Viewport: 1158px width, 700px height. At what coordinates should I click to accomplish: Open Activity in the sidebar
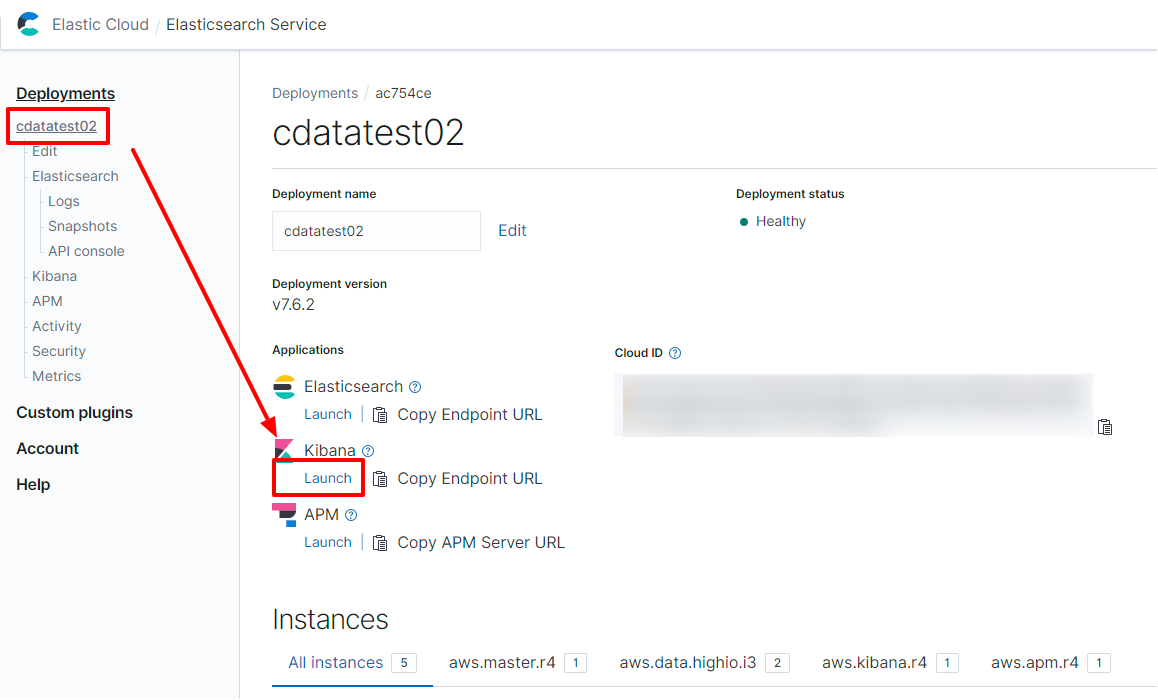point(57,326)
